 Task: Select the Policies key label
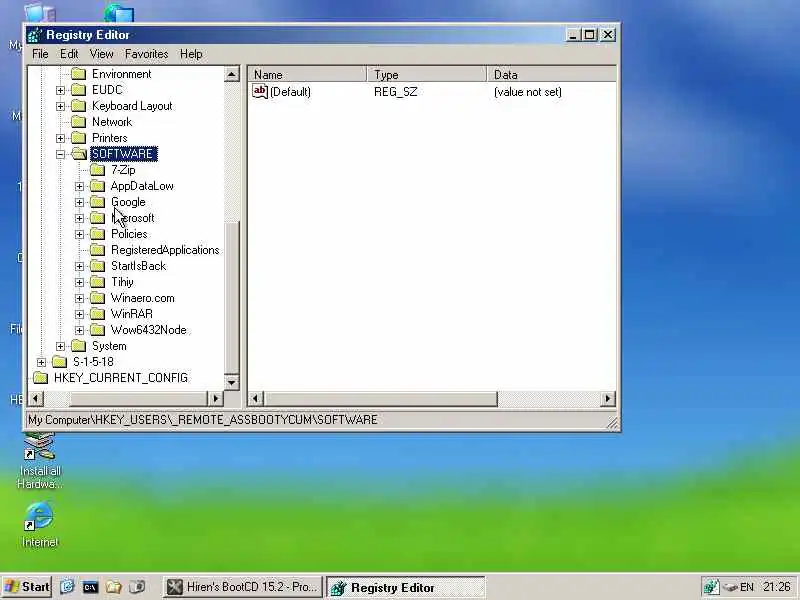pos(129,234)
